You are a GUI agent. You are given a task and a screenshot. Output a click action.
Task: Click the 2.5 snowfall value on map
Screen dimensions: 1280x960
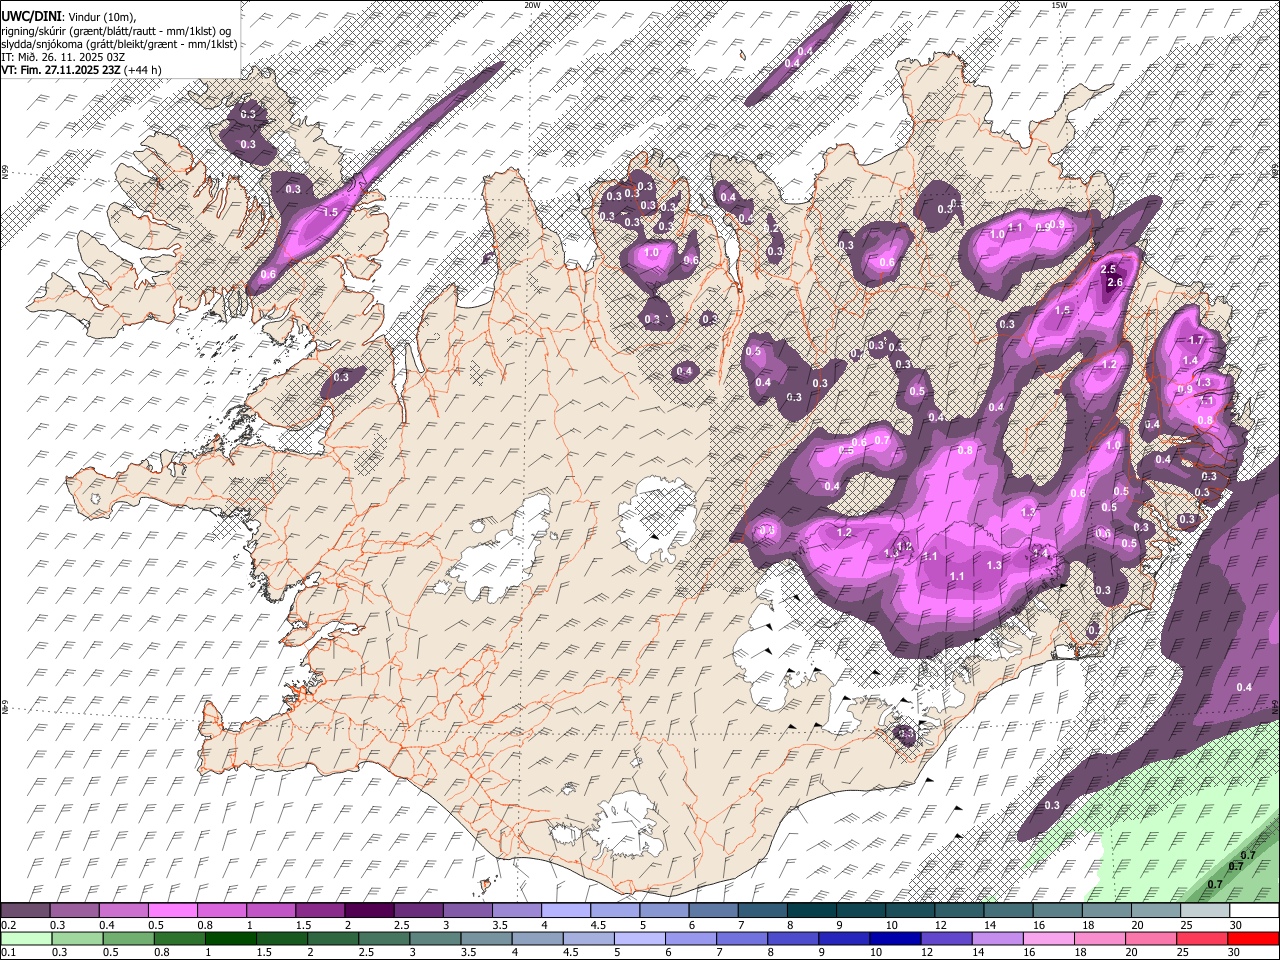tap(1108, 270)
